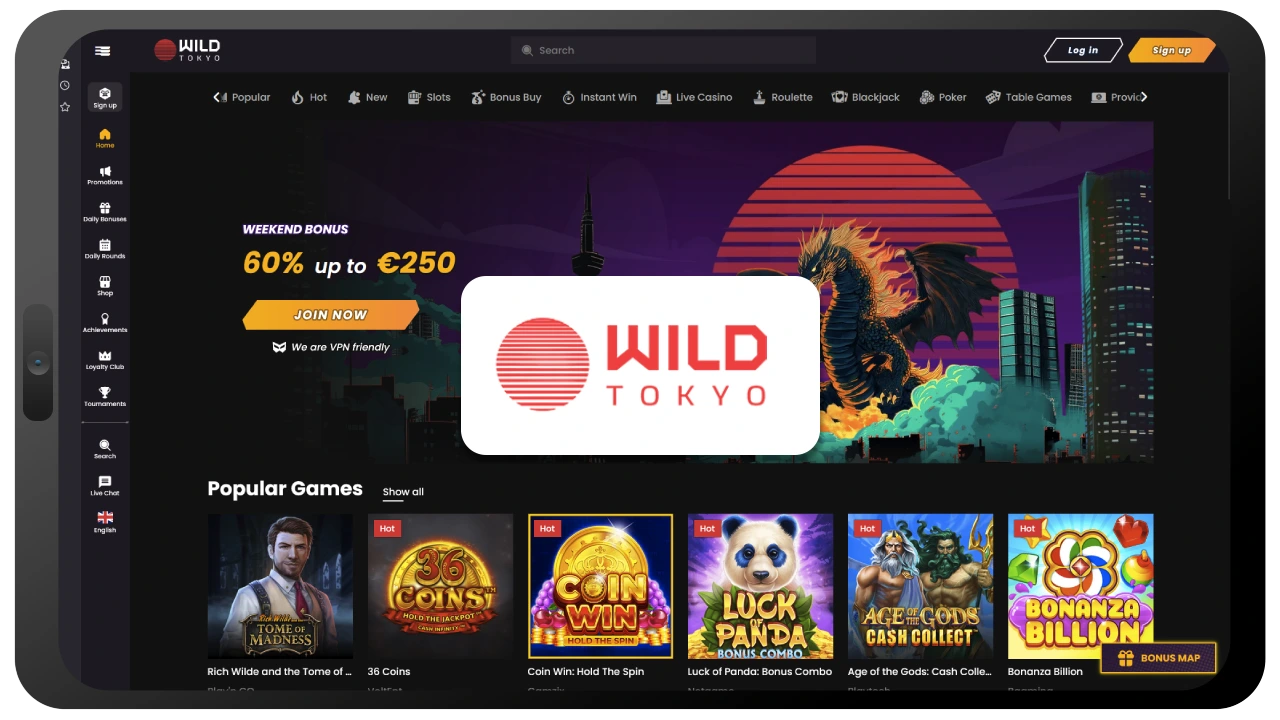The height and width of the screenshot is (720, 1280).
Task: Open Loyalty Club crown icon
Action: pyautogui.click(x=105, y=360)
